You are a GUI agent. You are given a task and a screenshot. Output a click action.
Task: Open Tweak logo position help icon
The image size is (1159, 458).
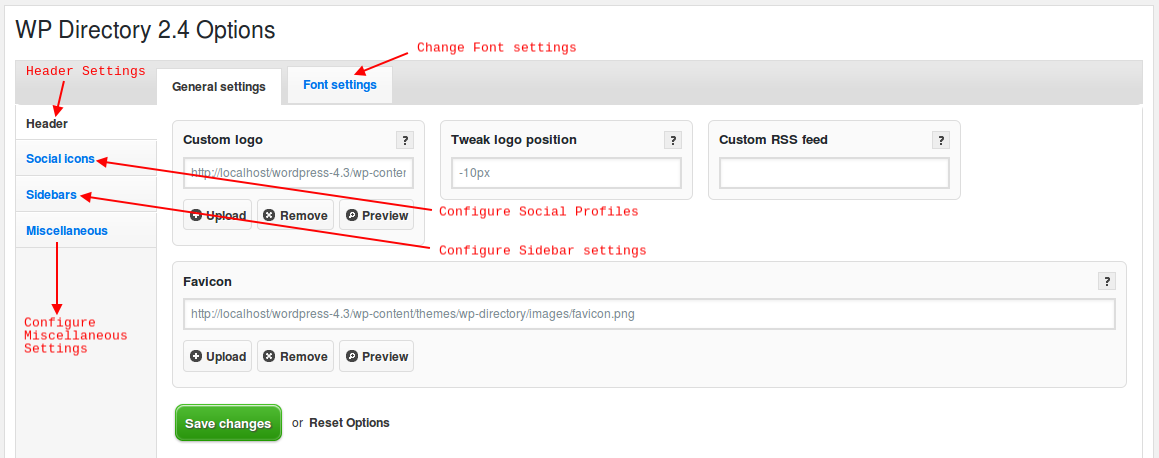673,140
